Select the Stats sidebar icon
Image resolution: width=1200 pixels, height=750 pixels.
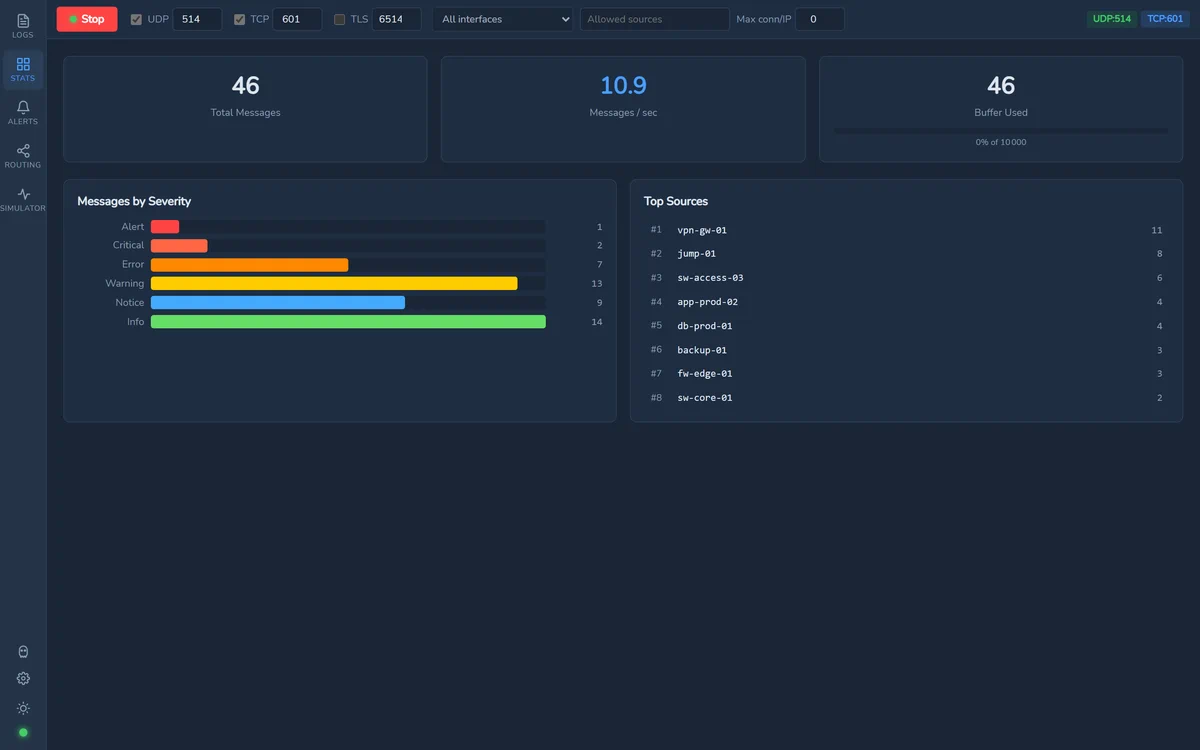coord(23,69)
